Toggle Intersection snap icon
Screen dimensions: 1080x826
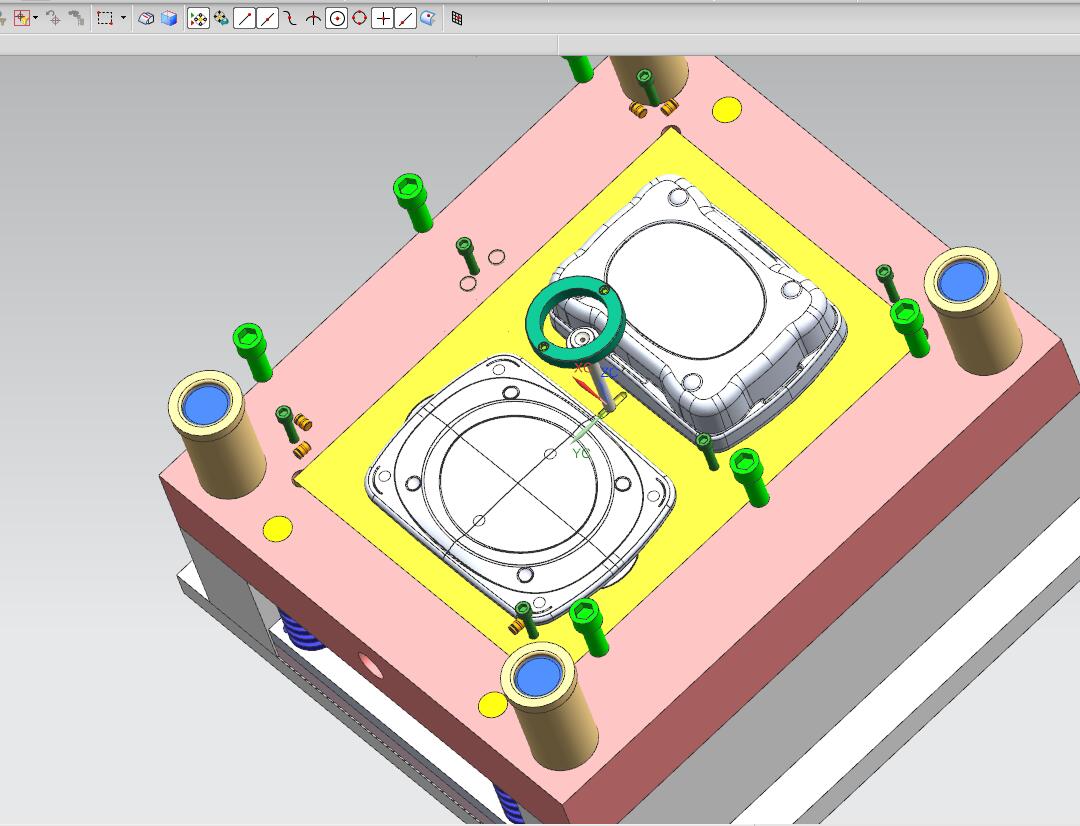(x=313, y=19)
